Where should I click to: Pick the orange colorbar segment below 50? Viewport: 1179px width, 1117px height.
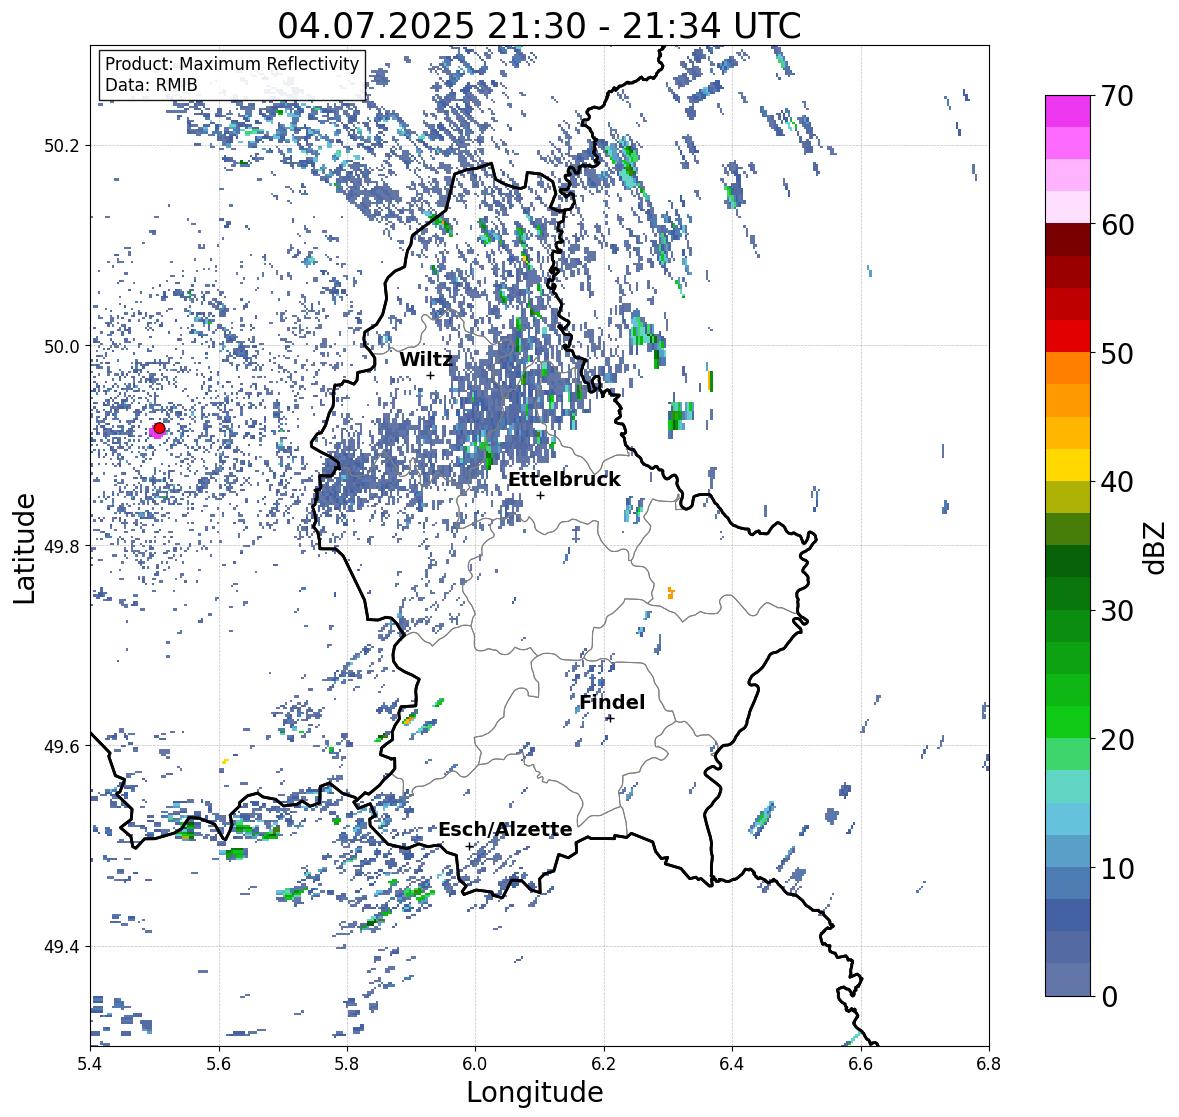[x=1068, y=368]
